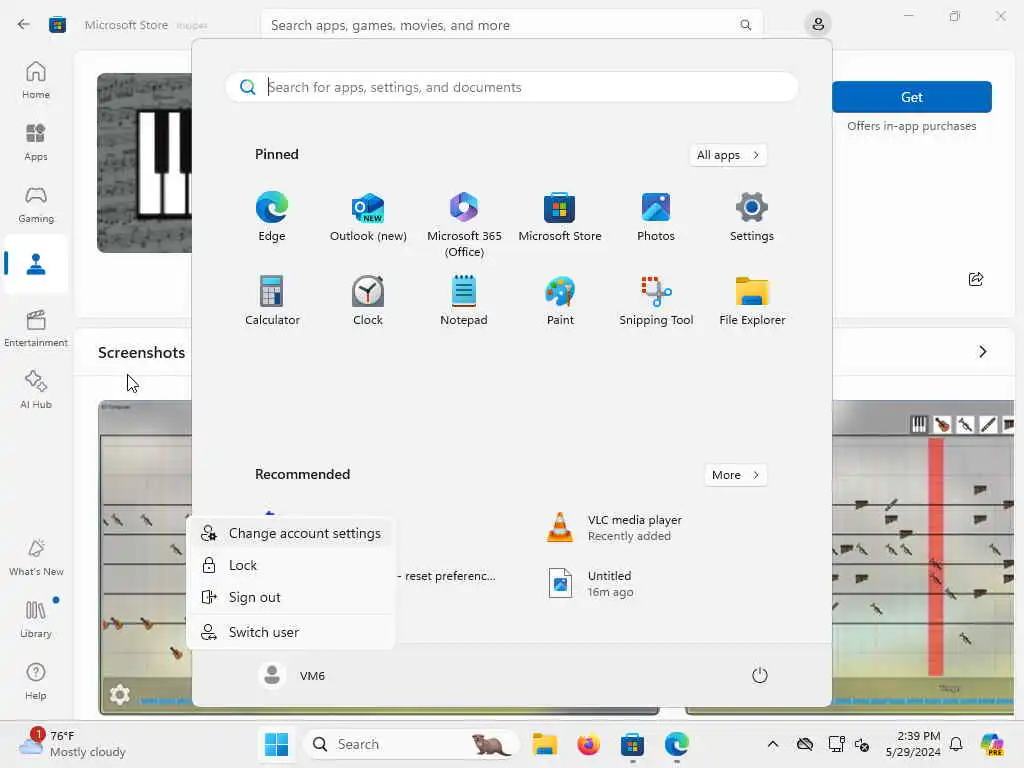Open Edge from pinned apps
Viewport: 1024px width, 768px height.
pyautogui.click(x=272, y=217)
